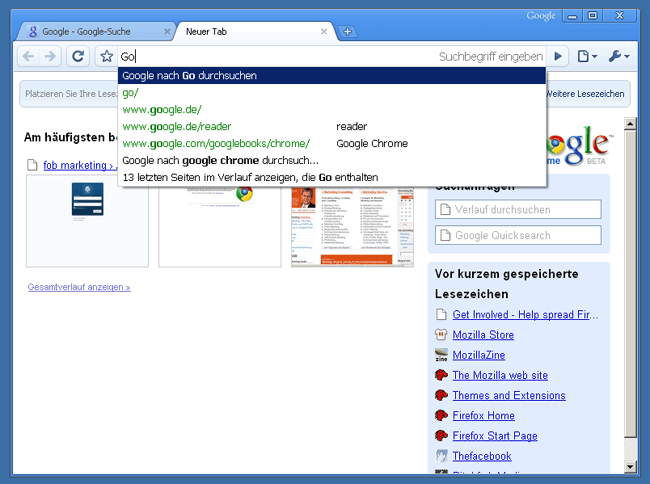The image size is (650, 484).
Task: Click the Go play arrow next to the address bar
Action: (x=558, y=56)
